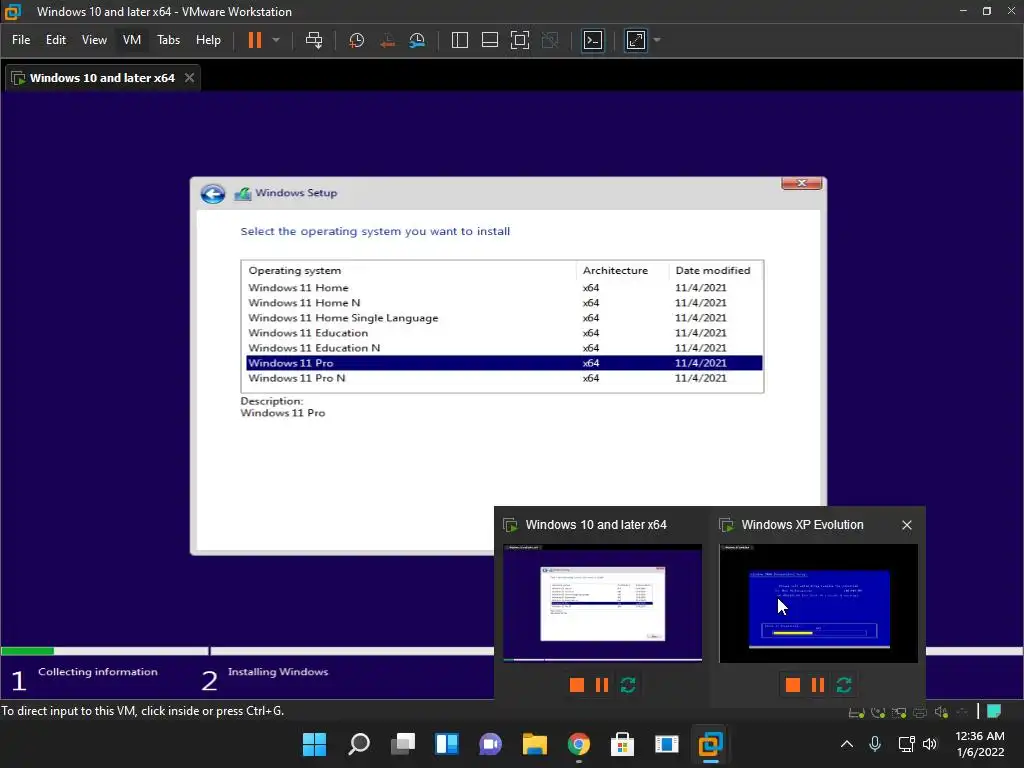Restart Windows XP Evolution from preview
This screenshot has height=768, width=1024.
pos(844,684)
